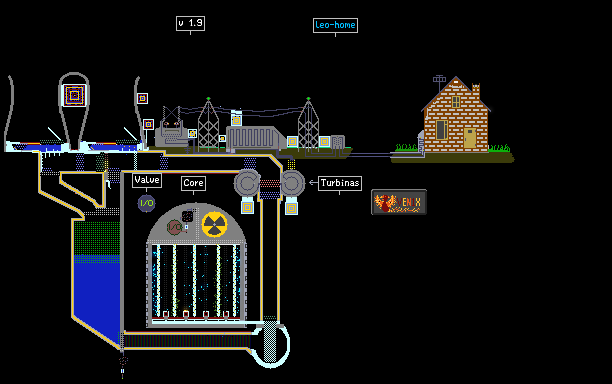Toggle the purple I/O valve switch
The height and width of the screenshot is (384, 612).
pos(146,203)
